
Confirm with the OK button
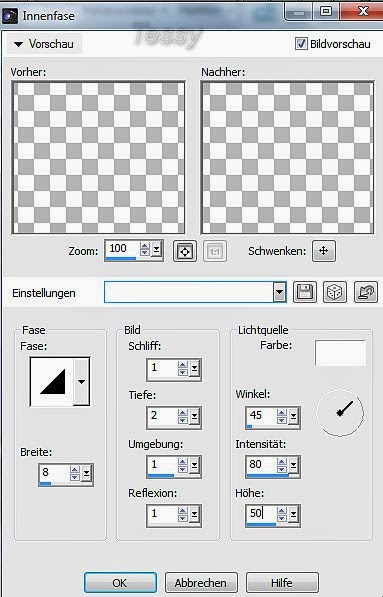[120, 583]
